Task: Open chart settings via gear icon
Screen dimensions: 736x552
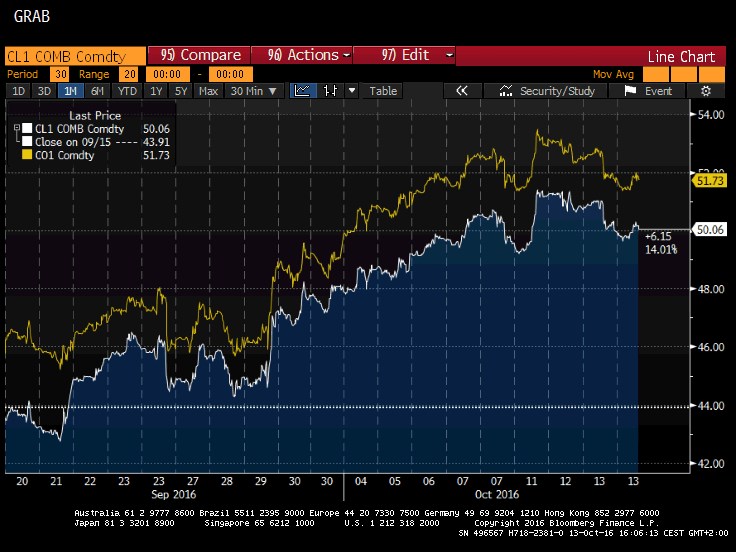Action: click(705, 91)
